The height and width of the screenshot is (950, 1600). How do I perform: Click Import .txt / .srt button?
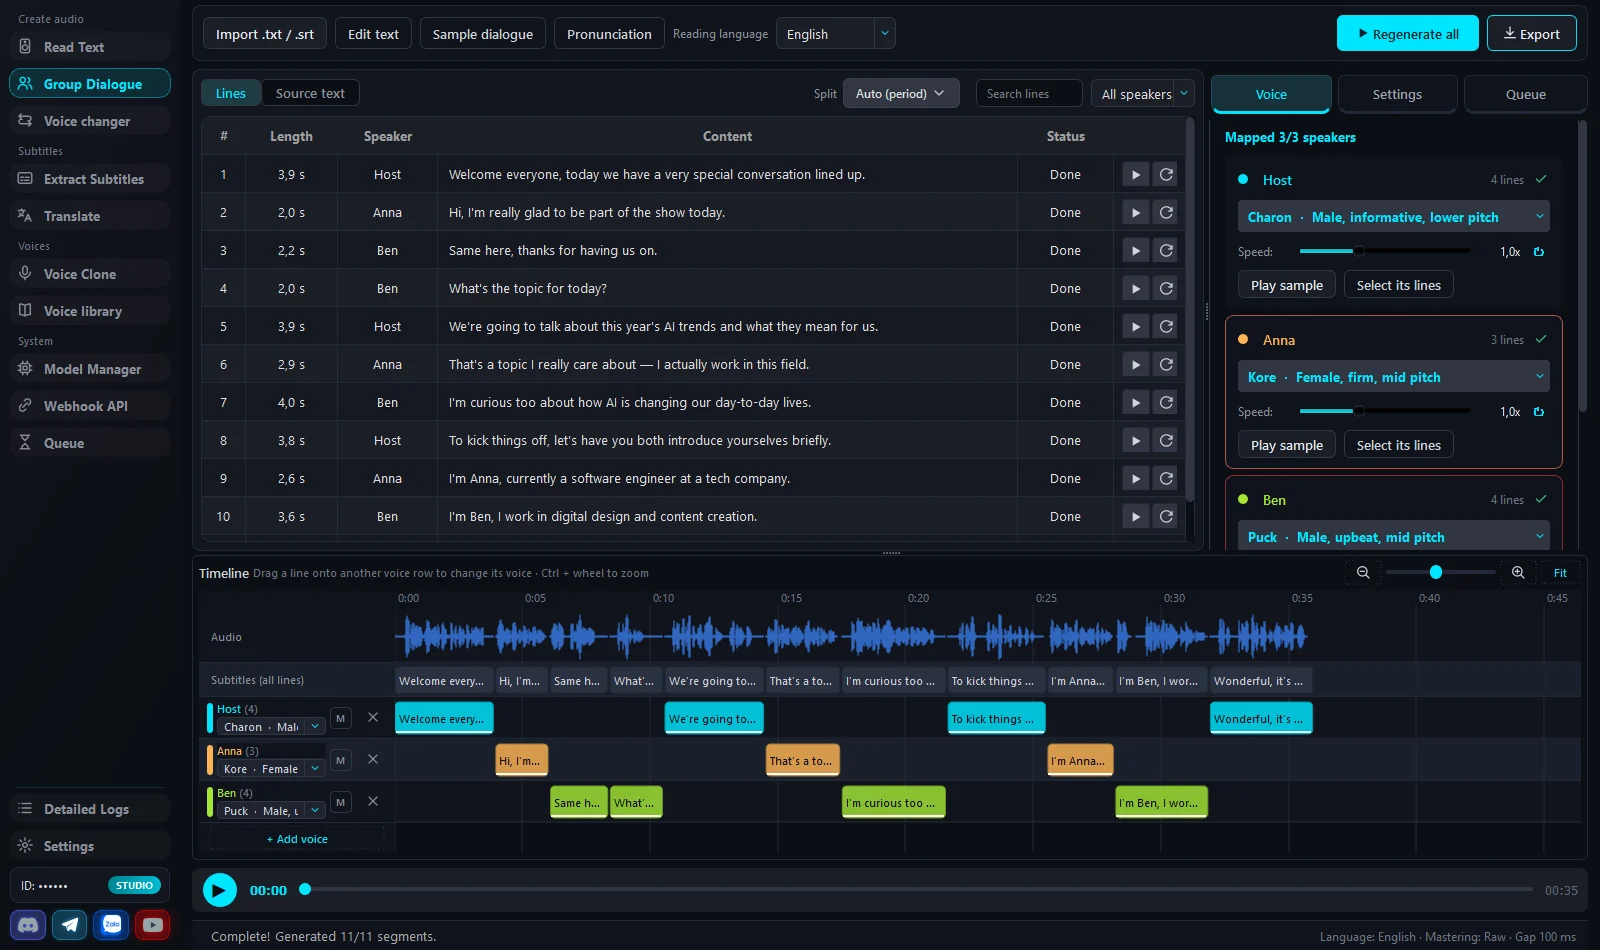[x=265, y=34]
